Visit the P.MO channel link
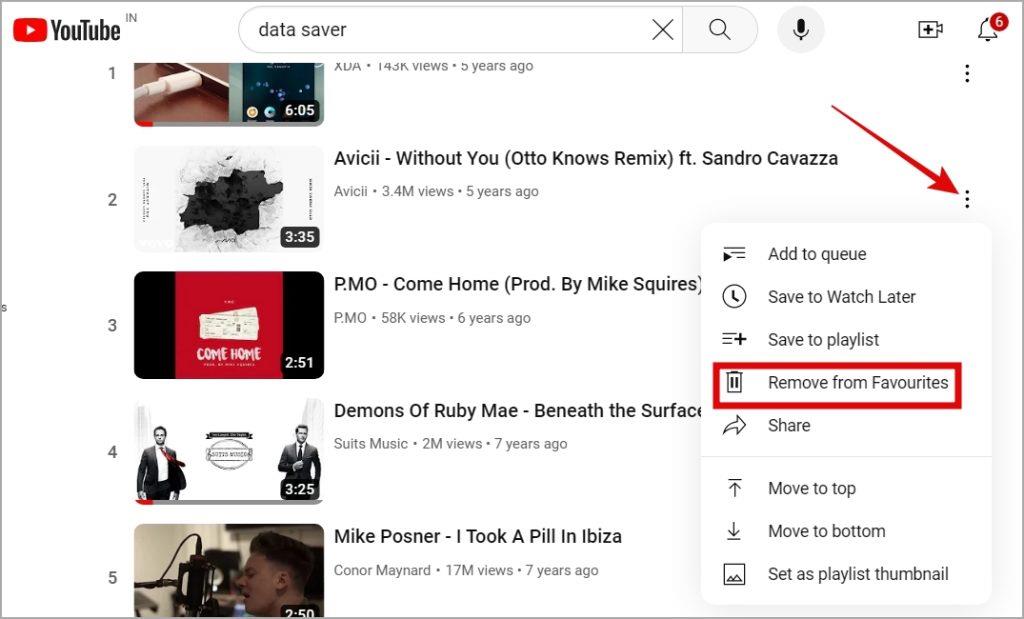Image resolution: width=1024 pixels, height=619 pixels. 351,318
